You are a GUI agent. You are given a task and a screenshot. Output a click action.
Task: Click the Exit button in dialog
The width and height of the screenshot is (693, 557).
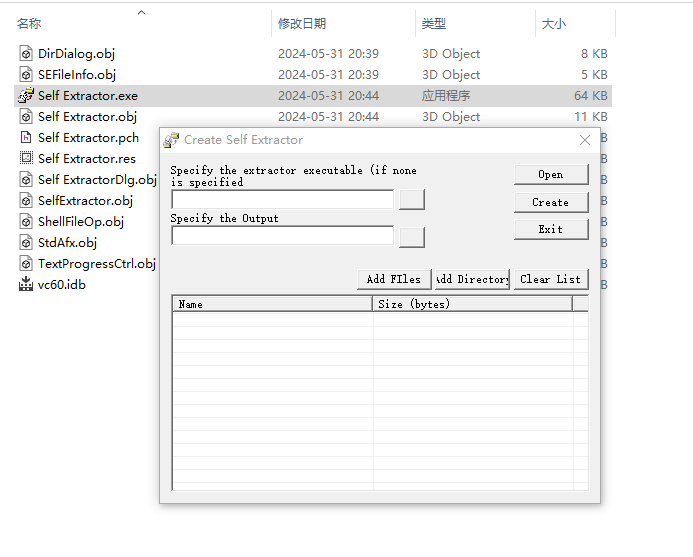[551, 229]
